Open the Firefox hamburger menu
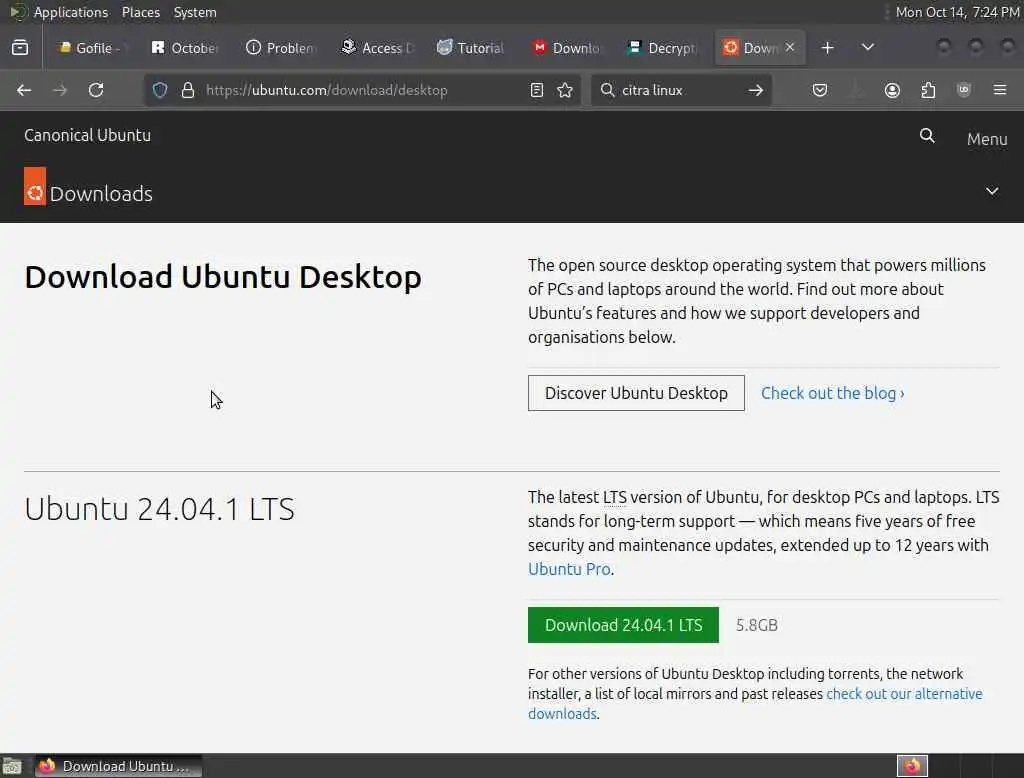 click(1000, 90)
